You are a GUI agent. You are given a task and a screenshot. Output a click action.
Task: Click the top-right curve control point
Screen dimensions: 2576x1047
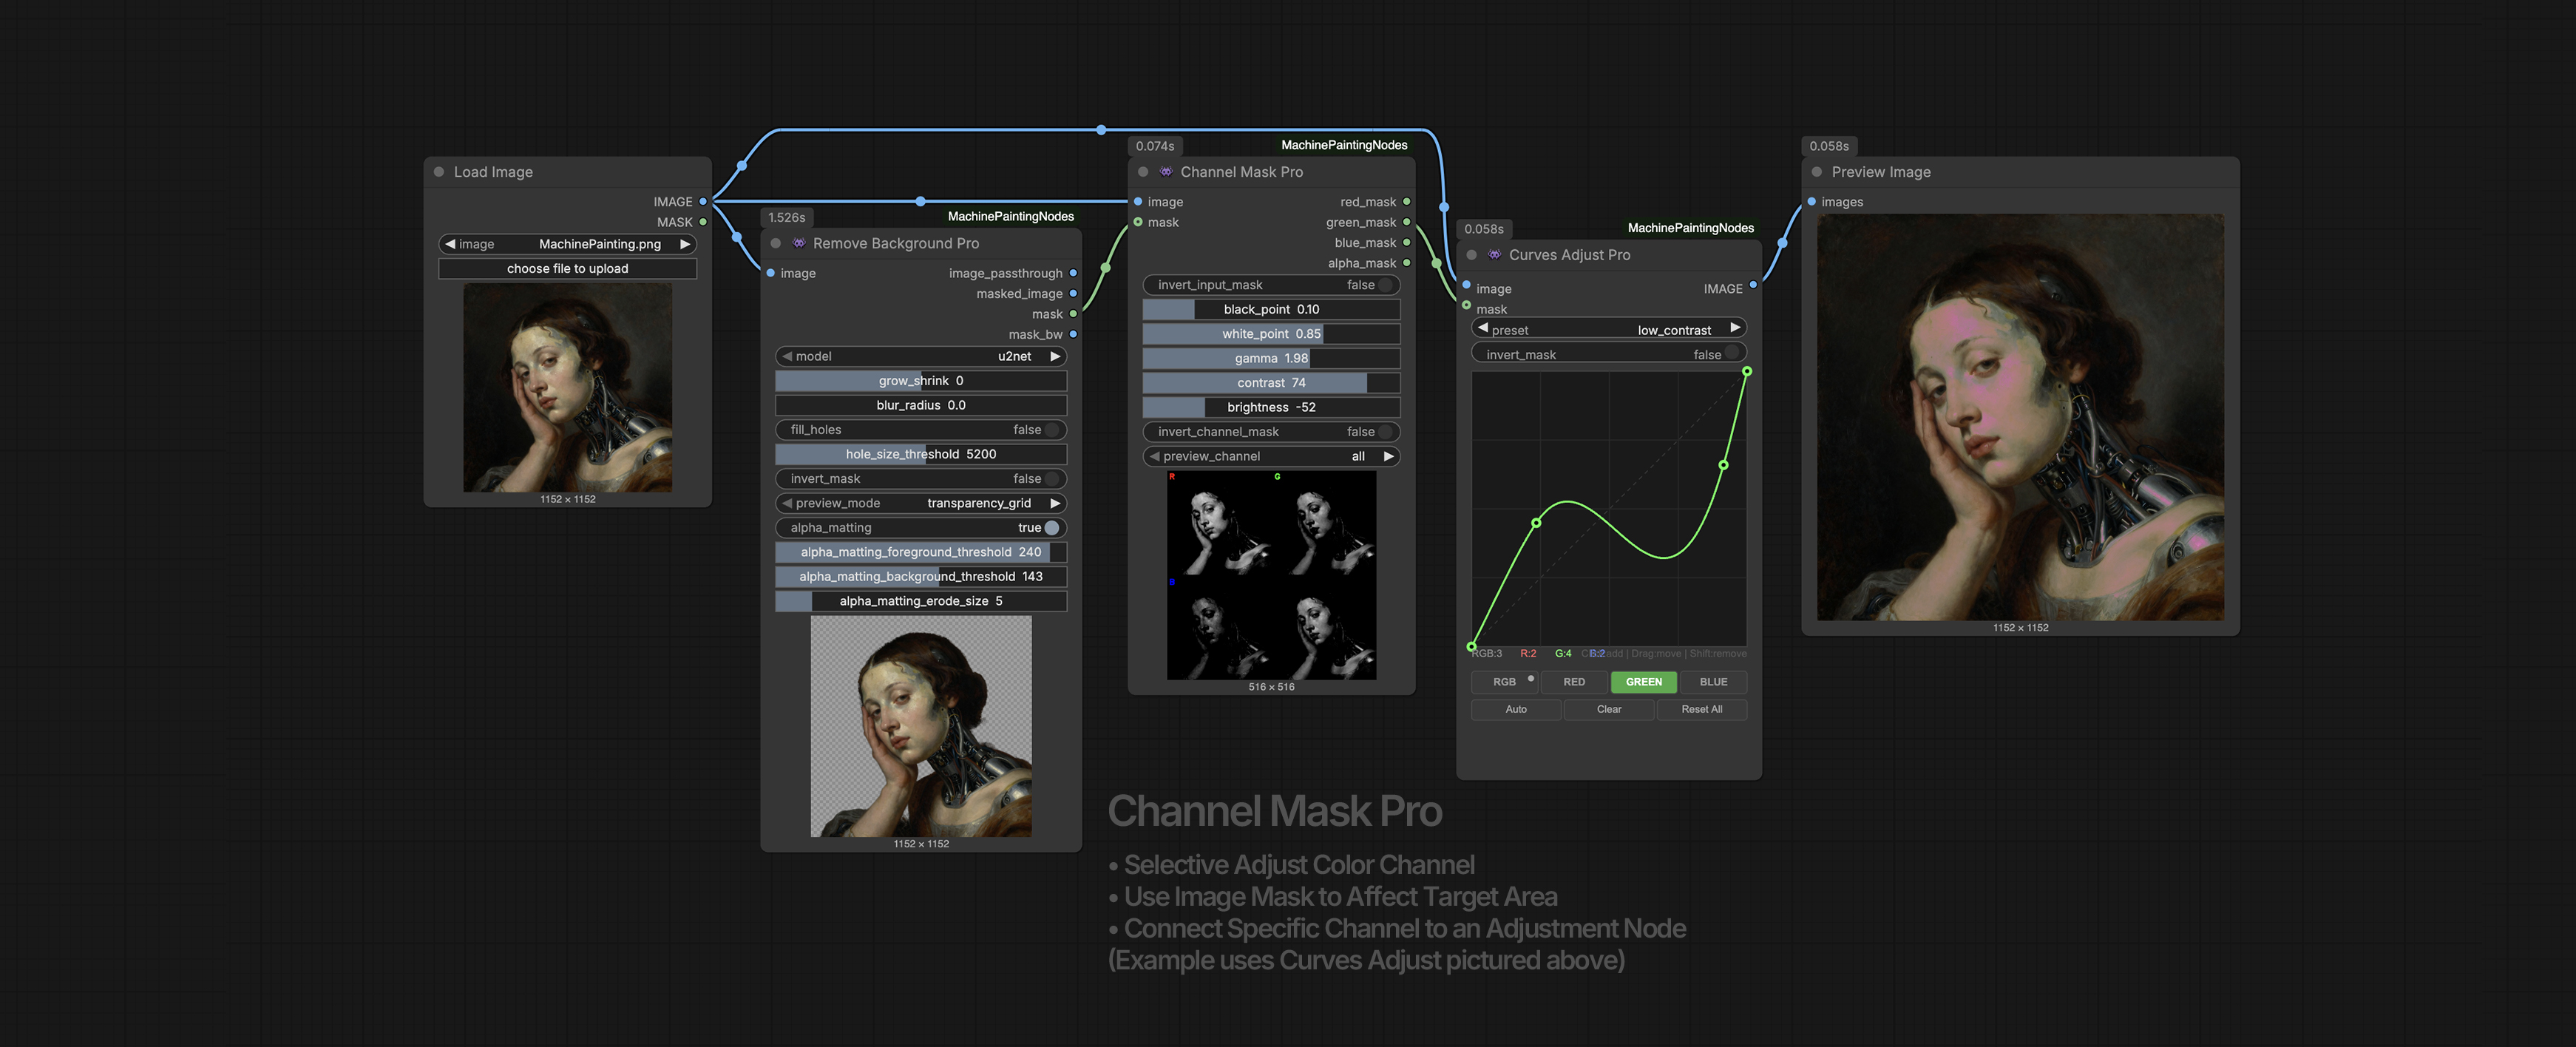point(1747,372)
